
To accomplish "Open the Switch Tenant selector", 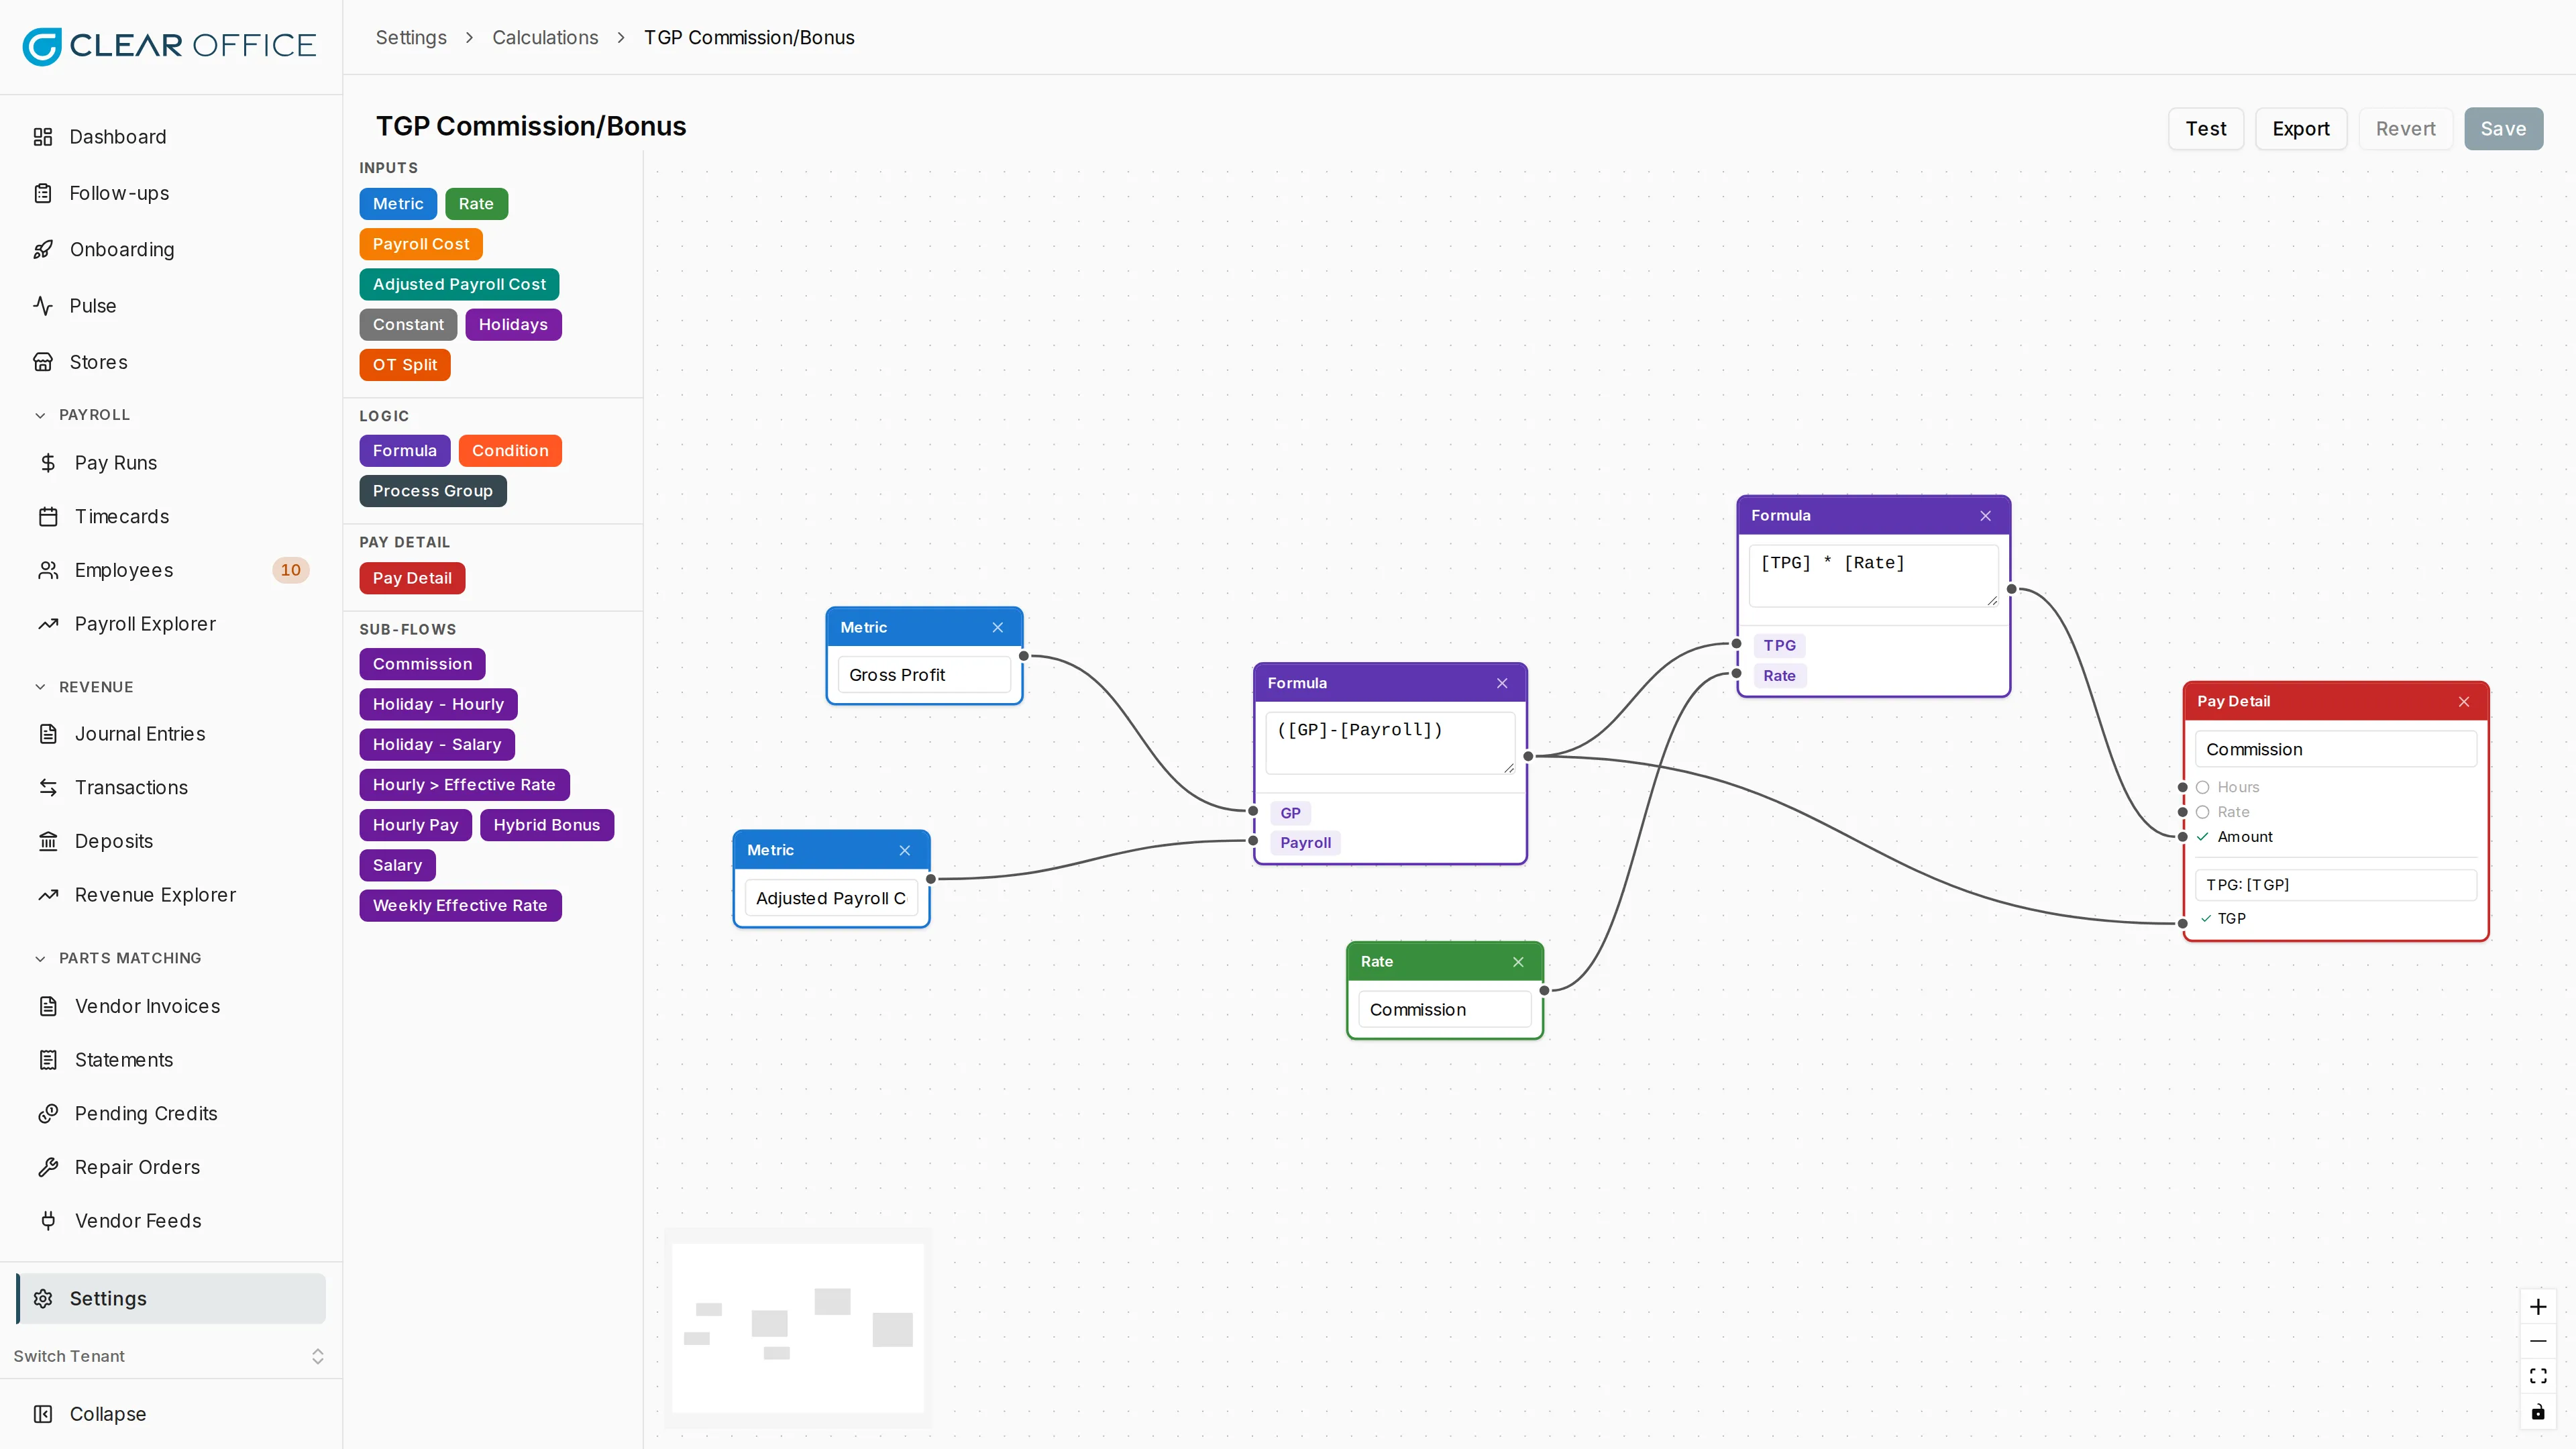I will [x=169, y=1356].
